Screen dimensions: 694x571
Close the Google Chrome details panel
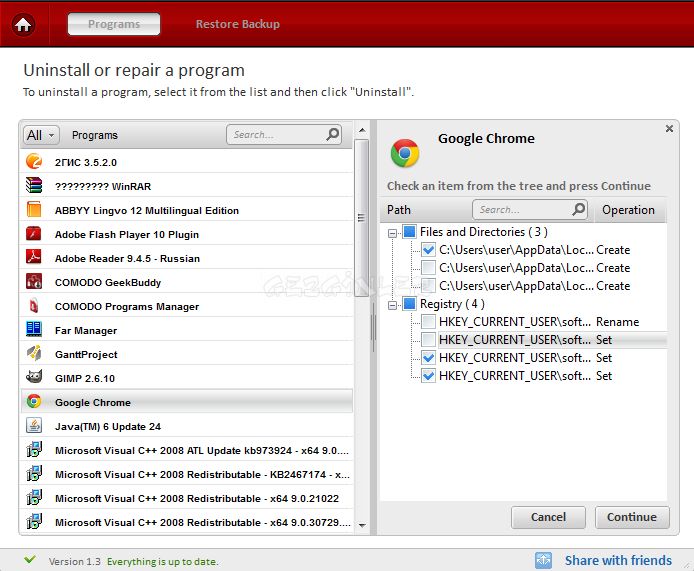click(669, 128)
